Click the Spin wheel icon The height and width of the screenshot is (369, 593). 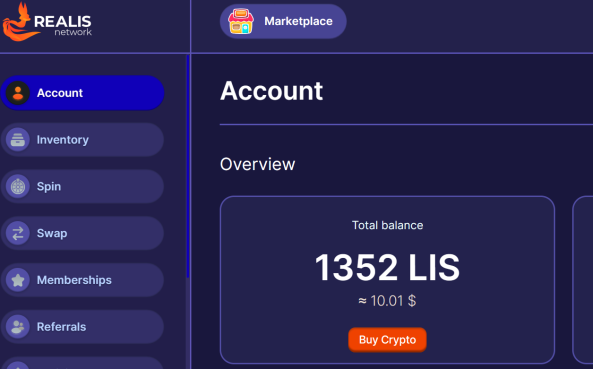(x=18, y=186)
